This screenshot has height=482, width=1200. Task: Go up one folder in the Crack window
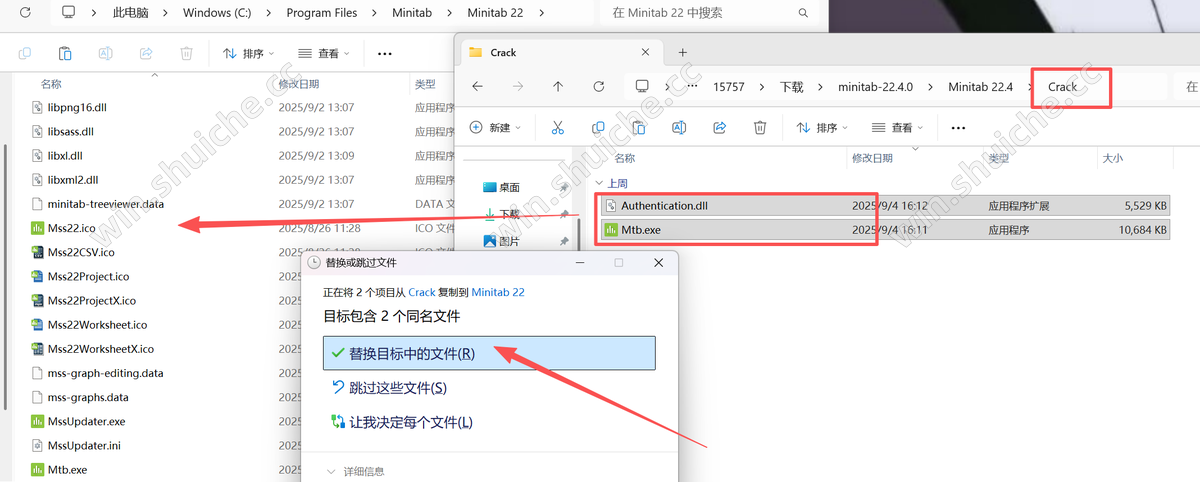click(x=558, y=87)
